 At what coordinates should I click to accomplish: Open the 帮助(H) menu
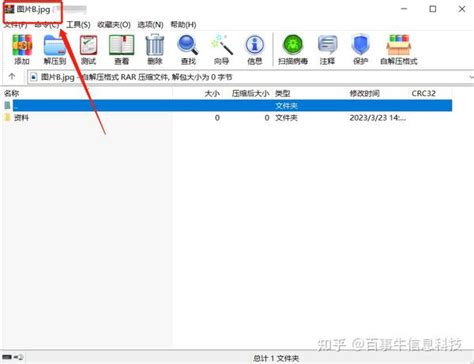183,25
